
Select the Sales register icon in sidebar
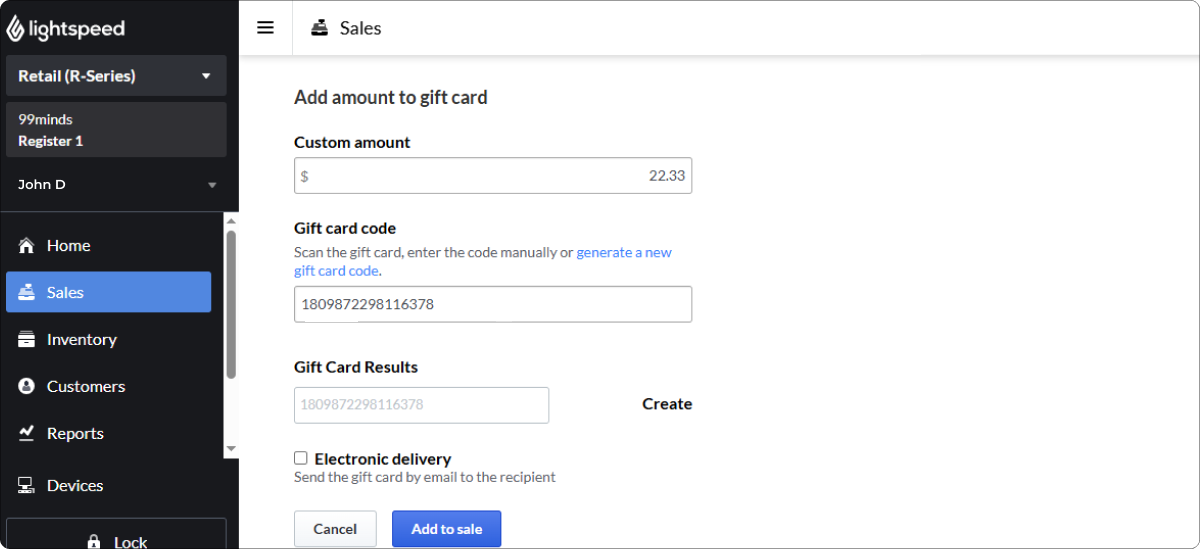point(27,292)
